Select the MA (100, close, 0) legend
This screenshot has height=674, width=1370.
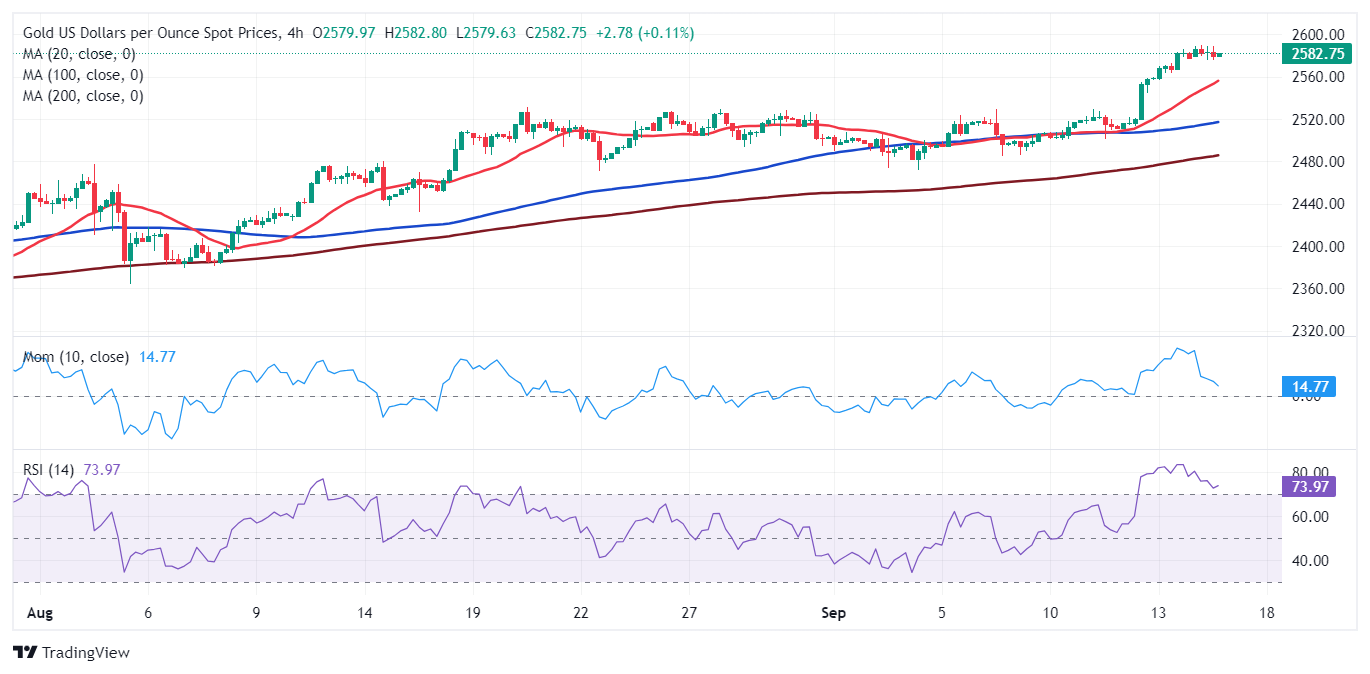(x=83, y=75)
